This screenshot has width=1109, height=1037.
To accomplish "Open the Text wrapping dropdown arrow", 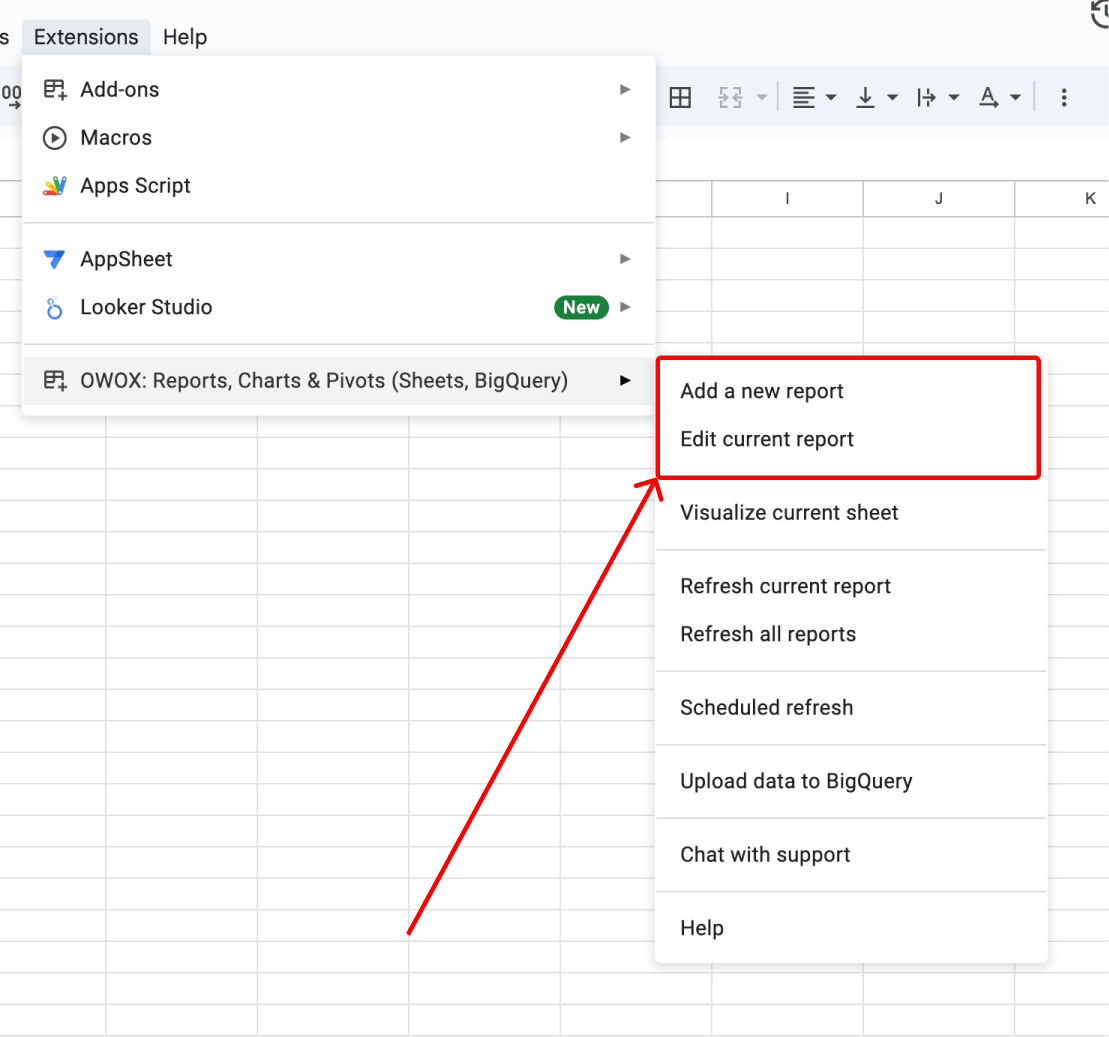I will [954, 98].
